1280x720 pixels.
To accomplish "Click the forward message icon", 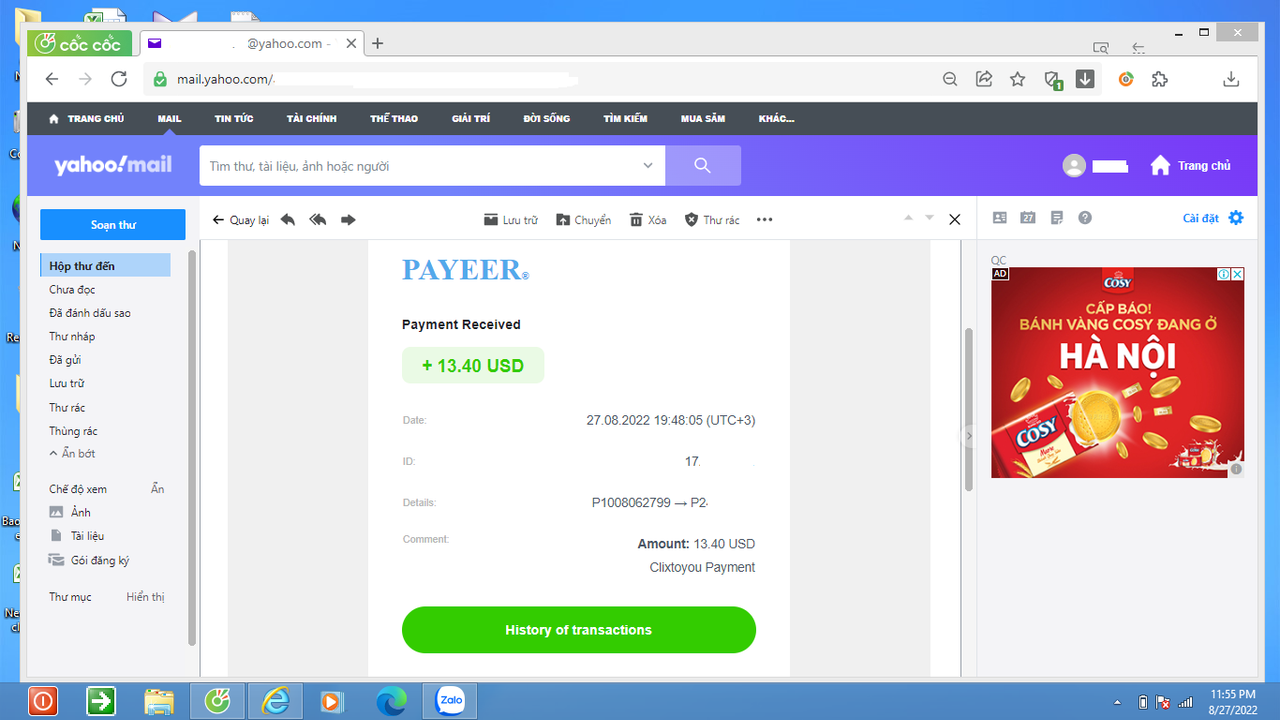I will click(x=348, y=220).
